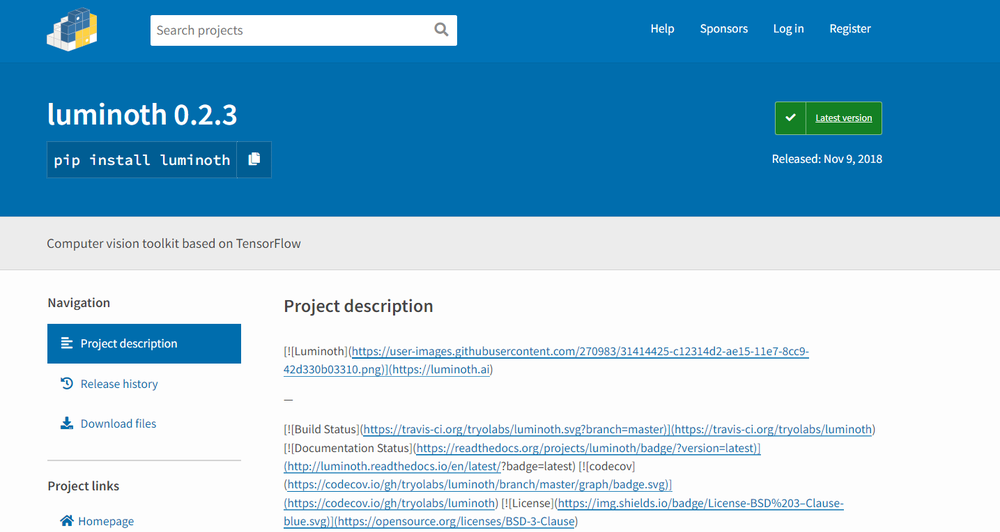Click the search magnifier icon
Screen dimensions: 1000x532
[x=441, y=29]
